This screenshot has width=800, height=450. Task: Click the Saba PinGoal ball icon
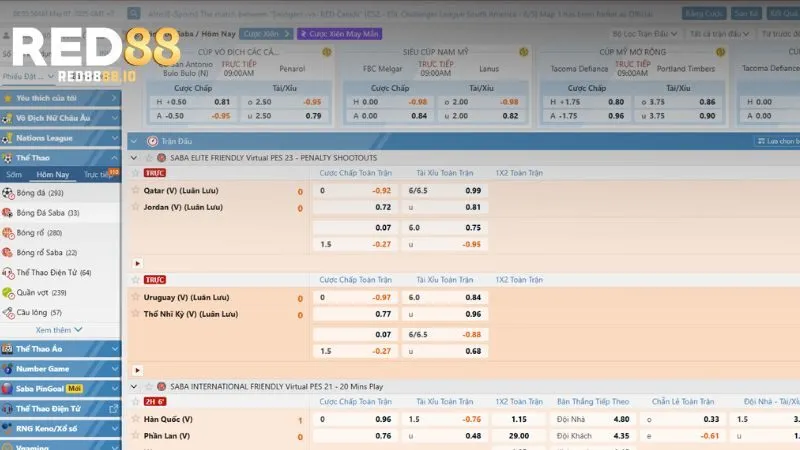7,388
